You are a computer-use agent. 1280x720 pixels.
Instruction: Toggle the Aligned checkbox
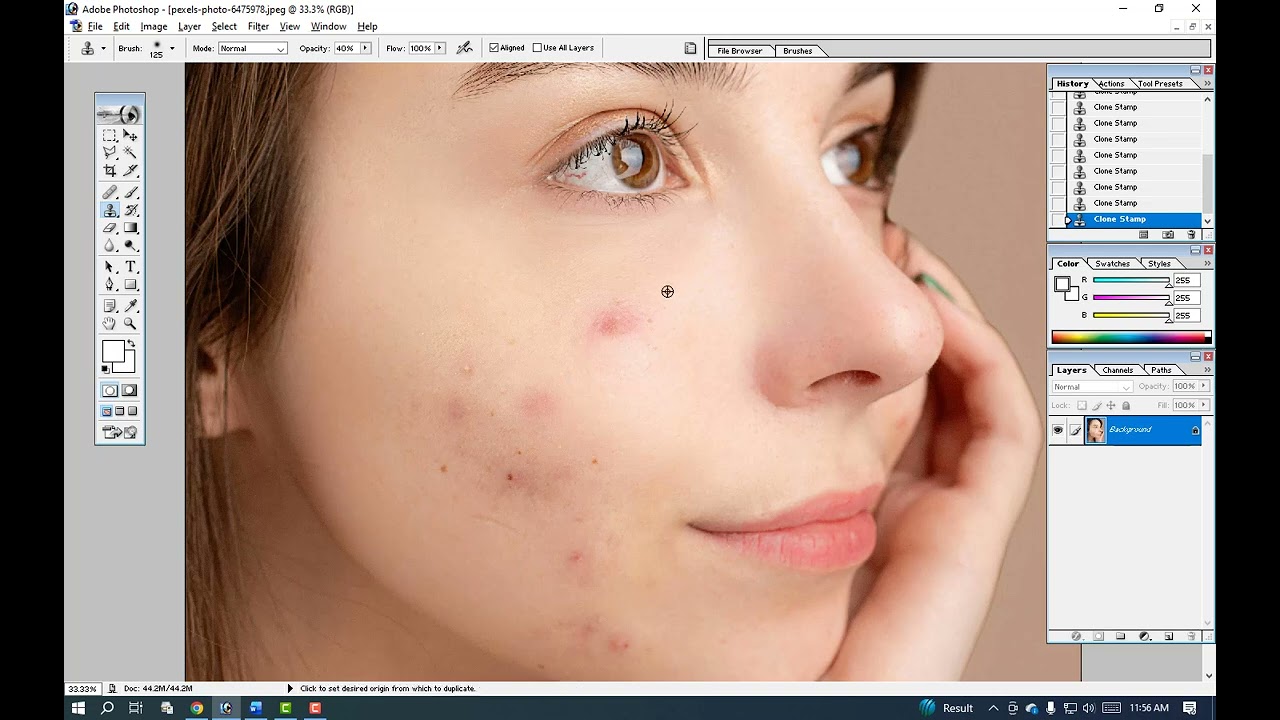(494, 48)
